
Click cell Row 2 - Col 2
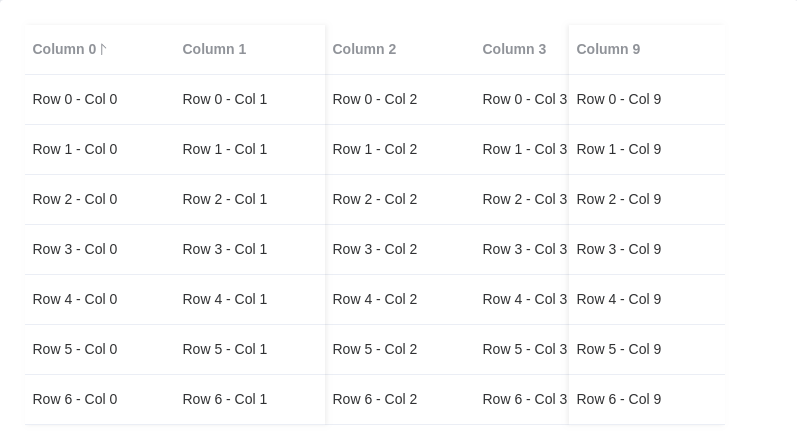click(375, 199)
